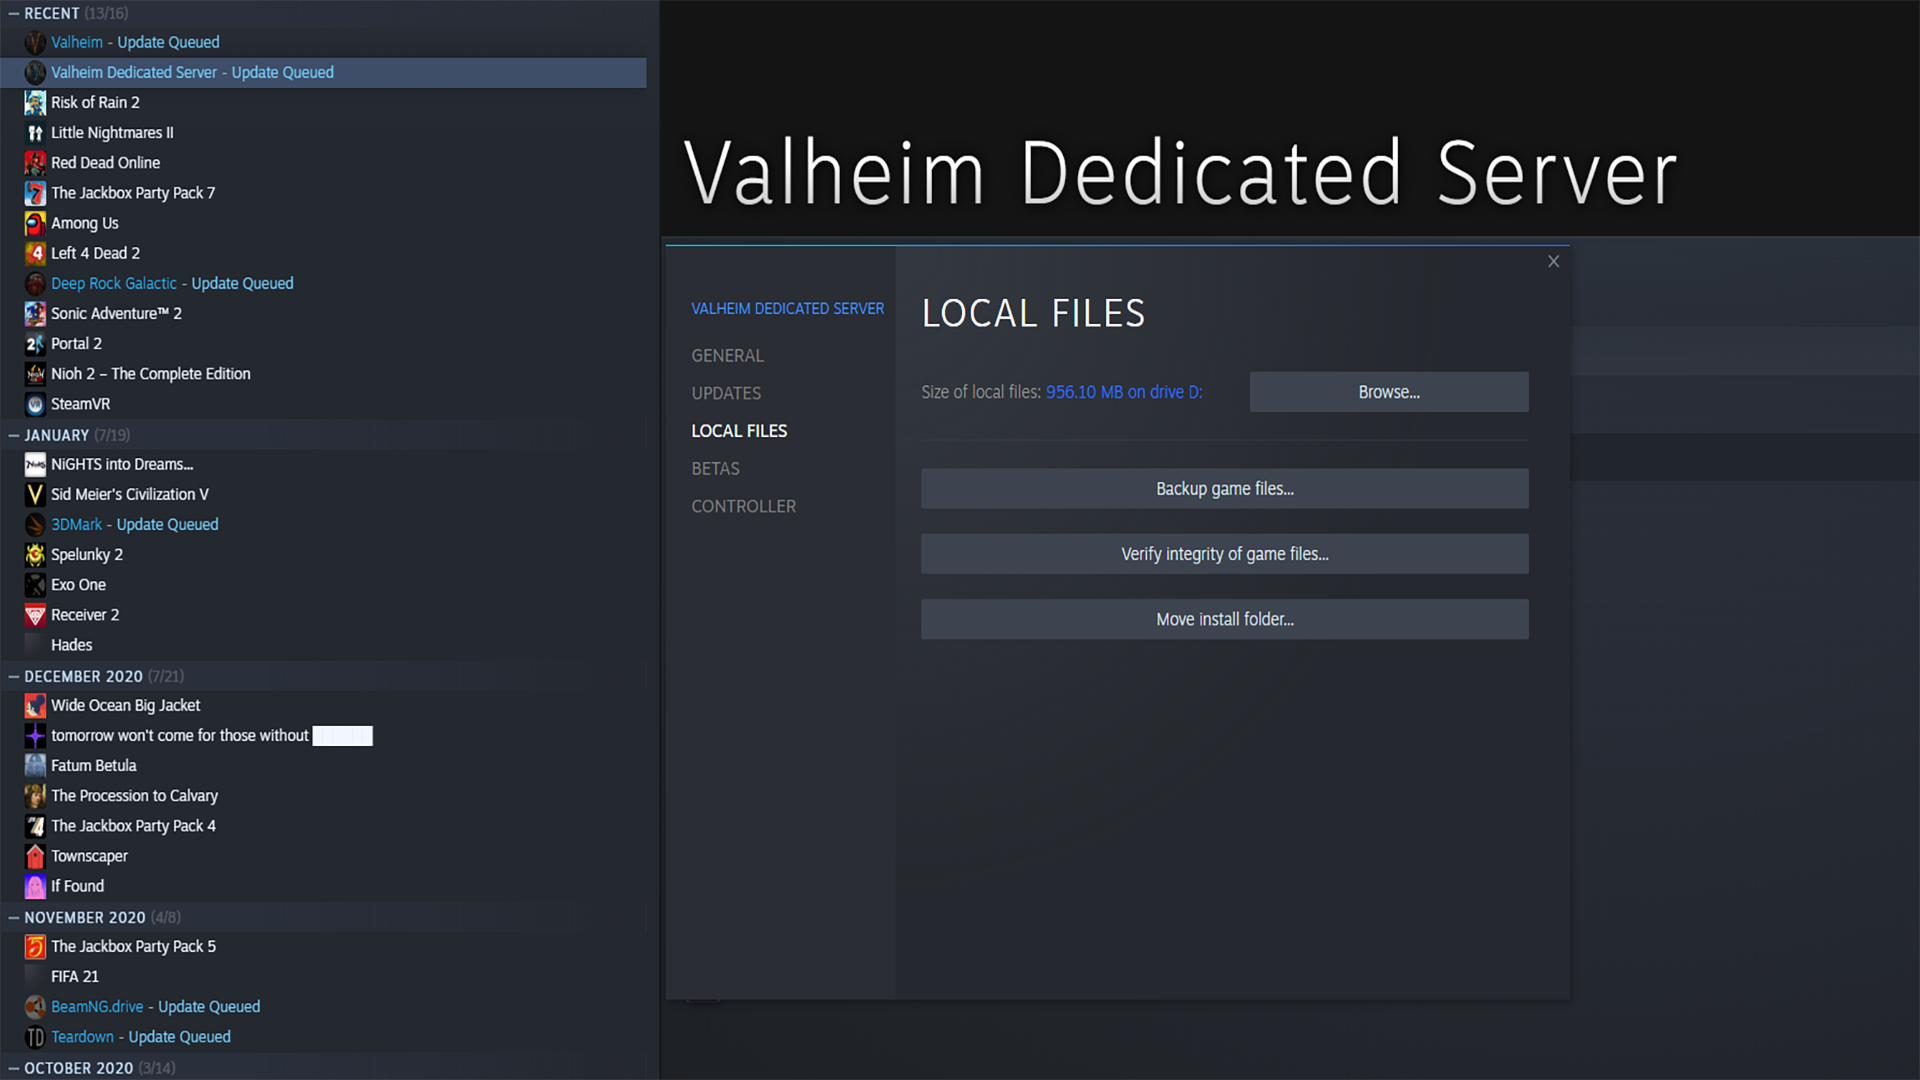This screenshot has width=1920, height=1080.
Task: Select Valheim Dedicated Server in the library list
Action: tap(193, 72)
